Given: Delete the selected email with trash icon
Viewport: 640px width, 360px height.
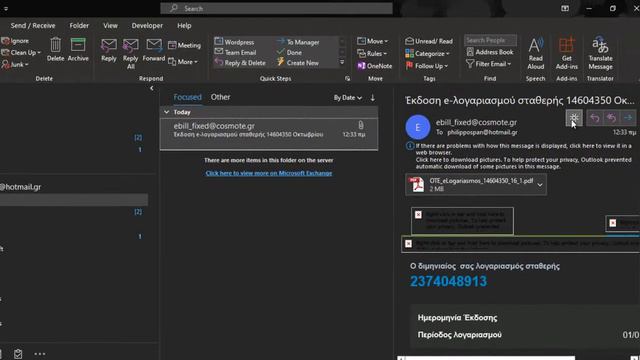Looking at the screenshot, I should (56, 49).
